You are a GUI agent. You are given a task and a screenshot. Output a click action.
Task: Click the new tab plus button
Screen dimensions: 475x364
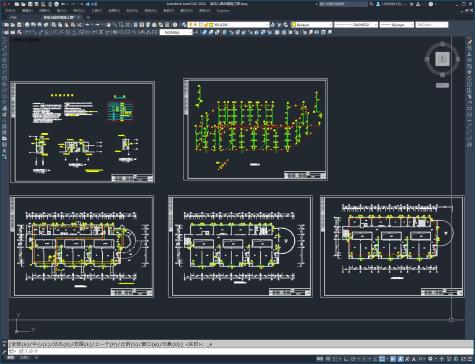(x=88, y=17)
